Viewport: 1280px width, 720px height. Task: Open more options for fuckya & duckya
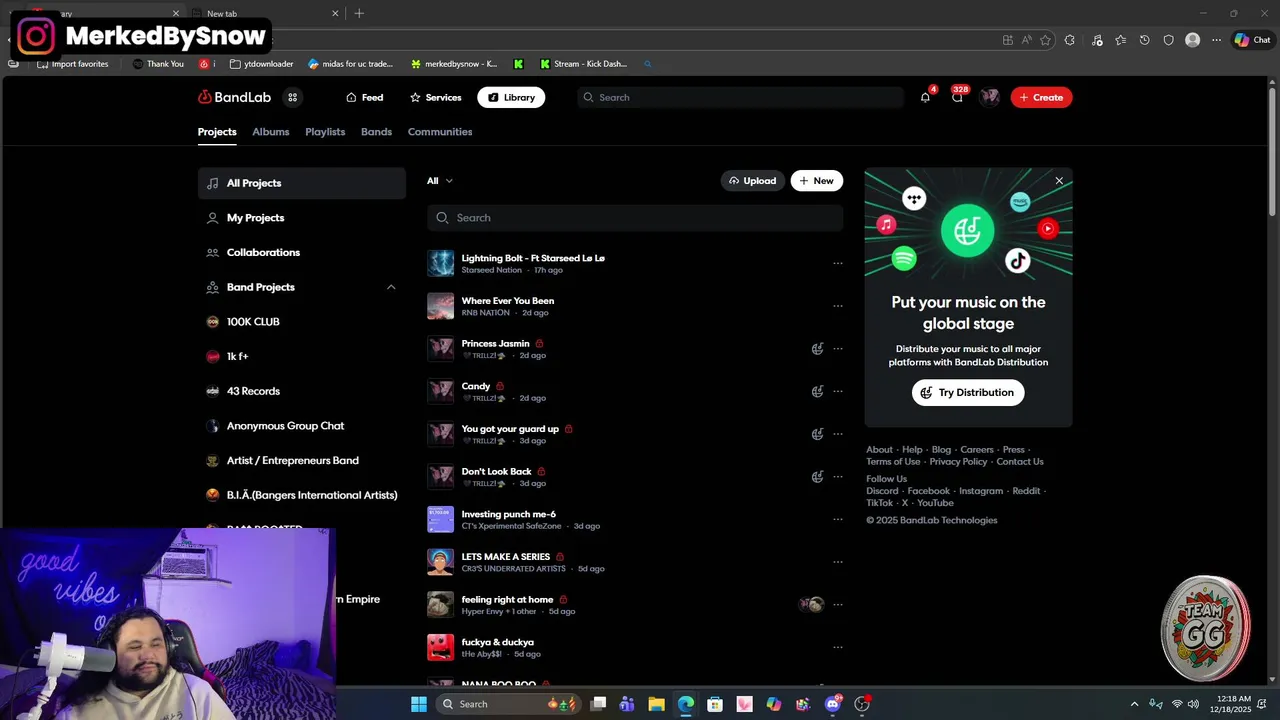(x=838, y=647)
